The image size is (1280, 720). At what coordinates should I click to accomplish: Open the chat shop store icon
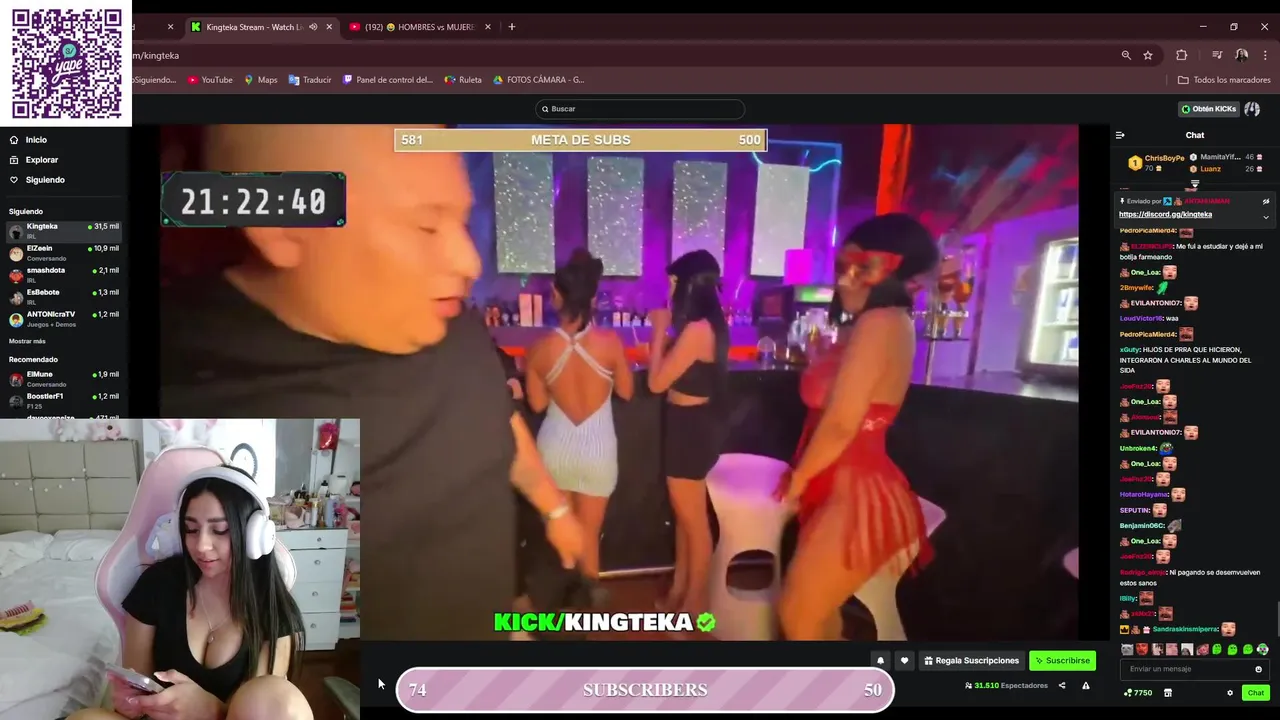tap(1167, 693)
